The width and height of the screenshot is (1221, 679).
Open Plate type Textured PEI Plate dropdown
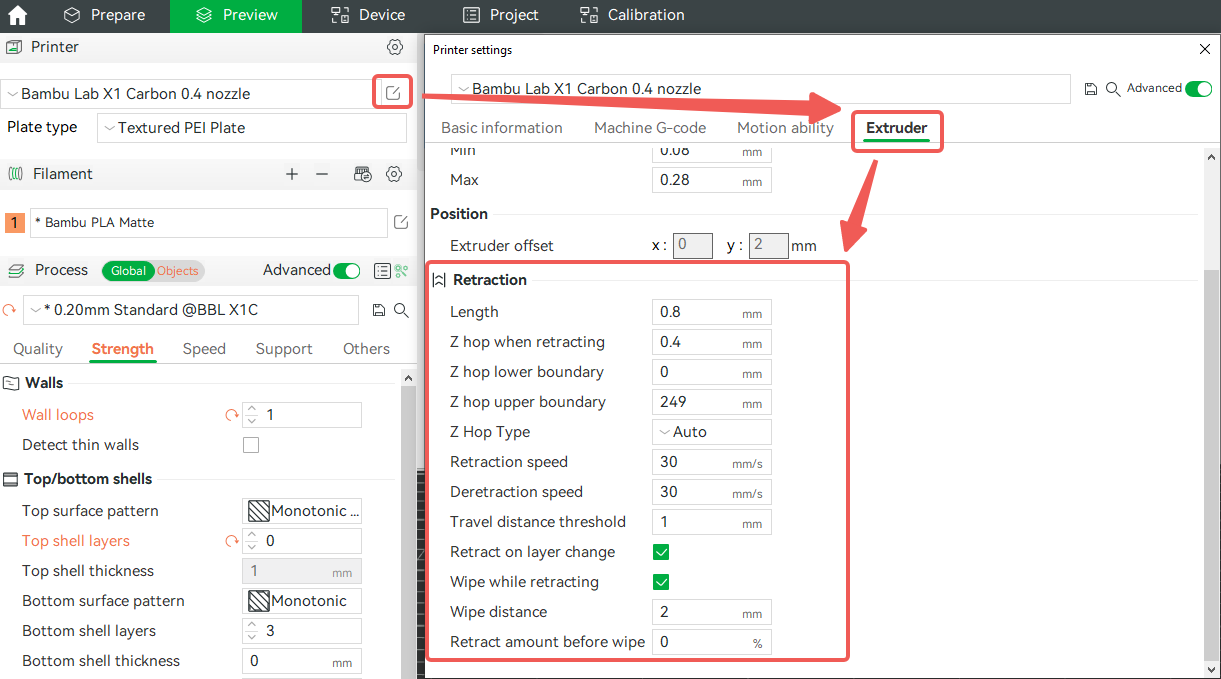click(x=252, y=128)
